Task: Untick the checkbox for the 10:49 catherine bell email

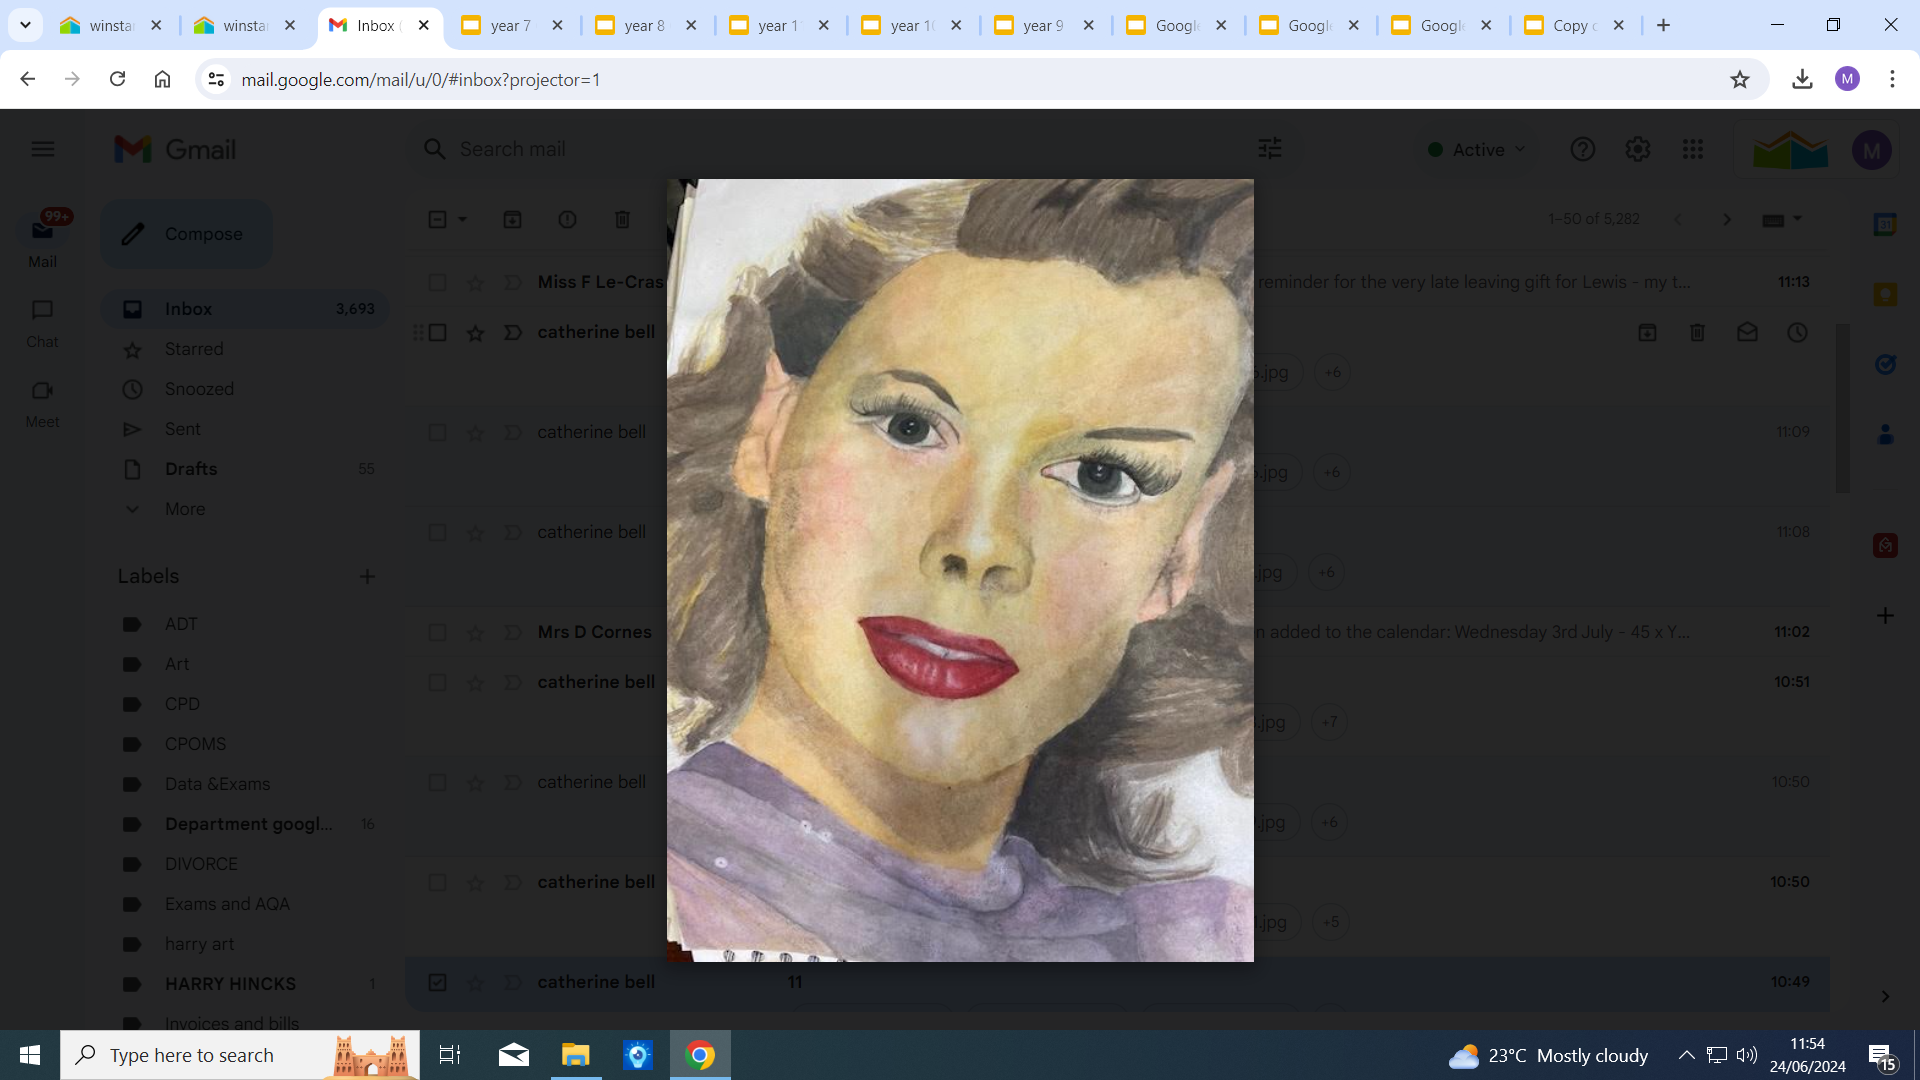Action: click(437, 982)
